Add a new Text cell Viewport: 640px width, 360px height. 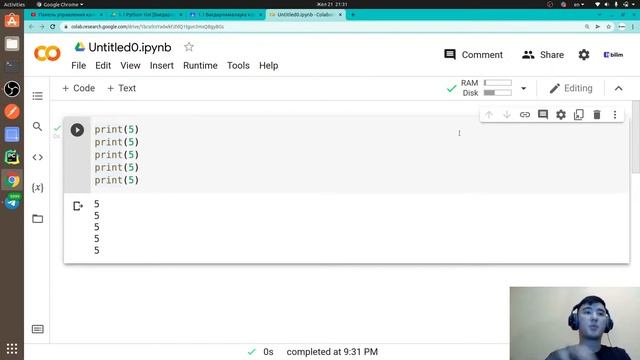click(x=121, y=88)
